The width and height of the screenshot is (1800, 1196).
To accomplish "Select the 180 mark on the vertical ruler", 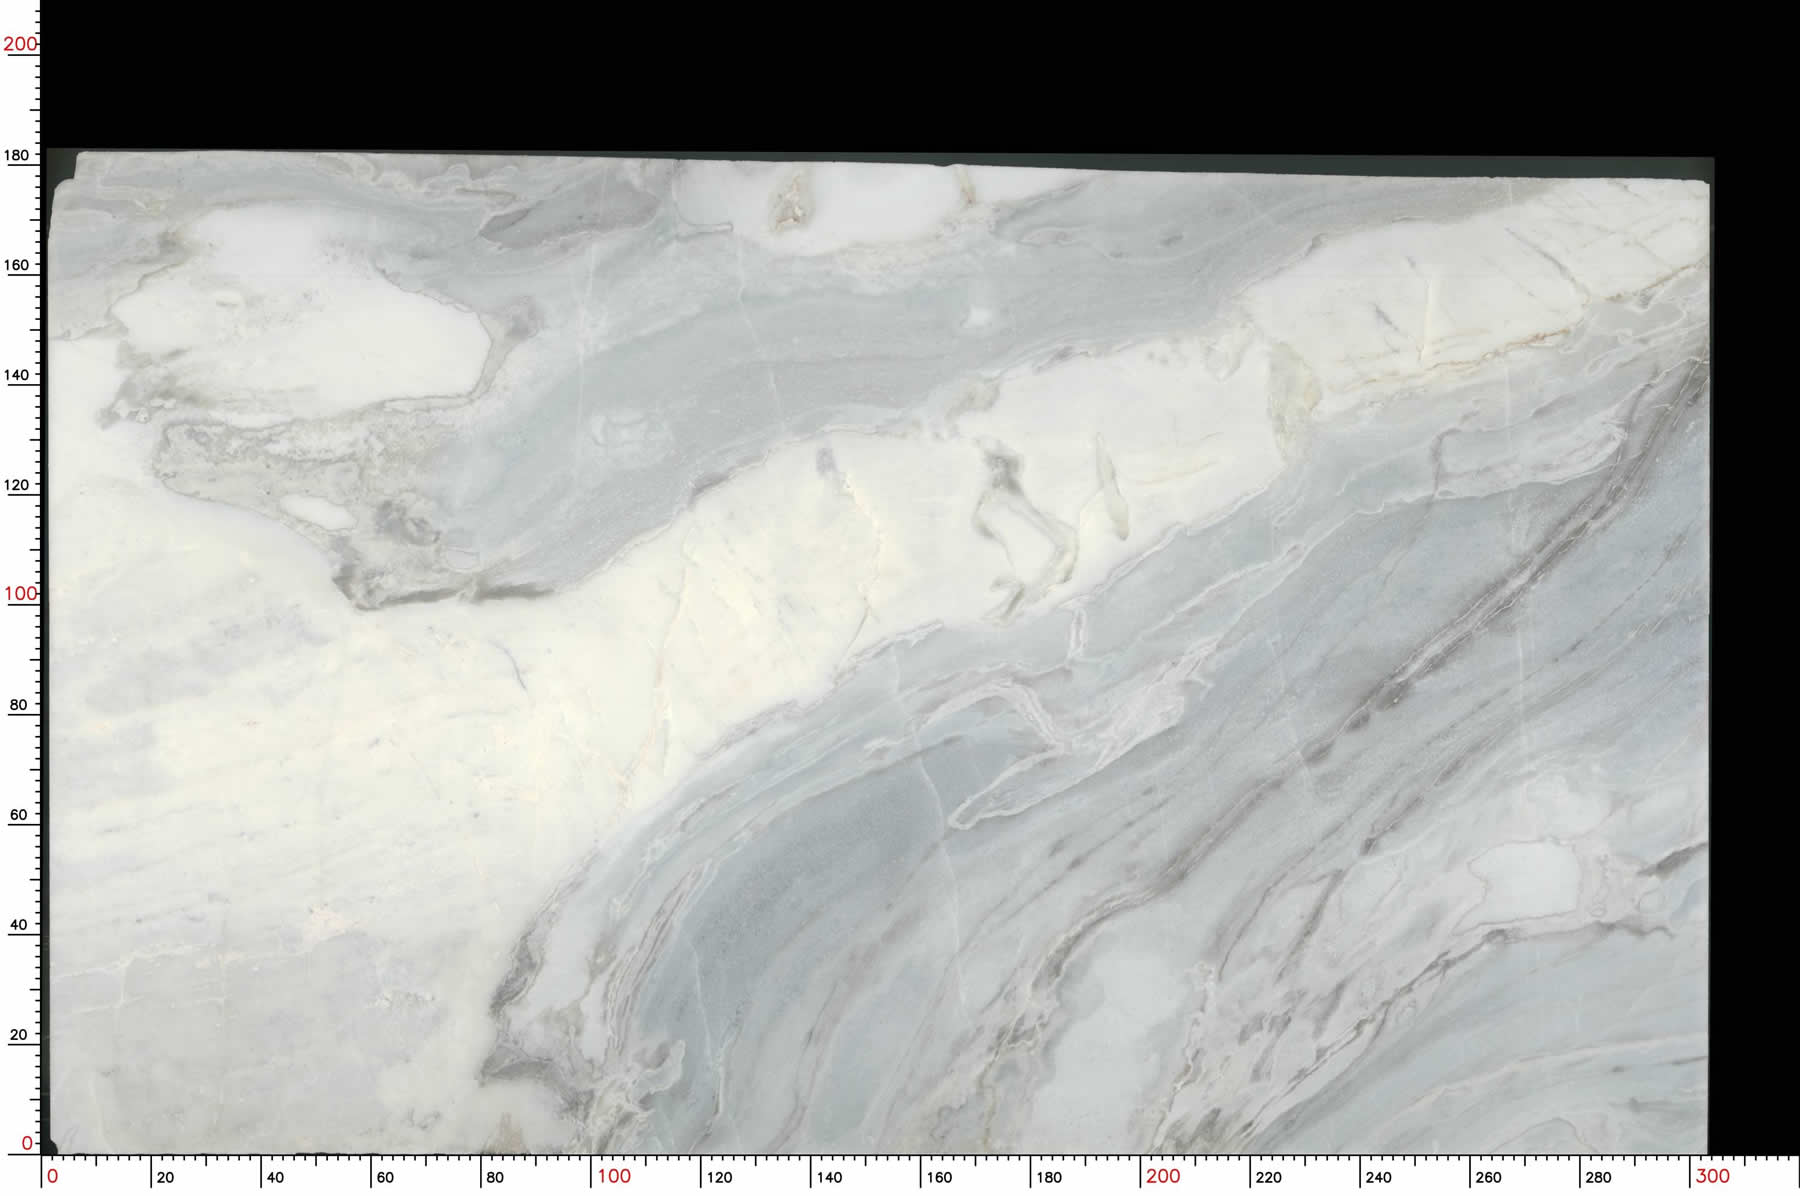I will point(18,155).
